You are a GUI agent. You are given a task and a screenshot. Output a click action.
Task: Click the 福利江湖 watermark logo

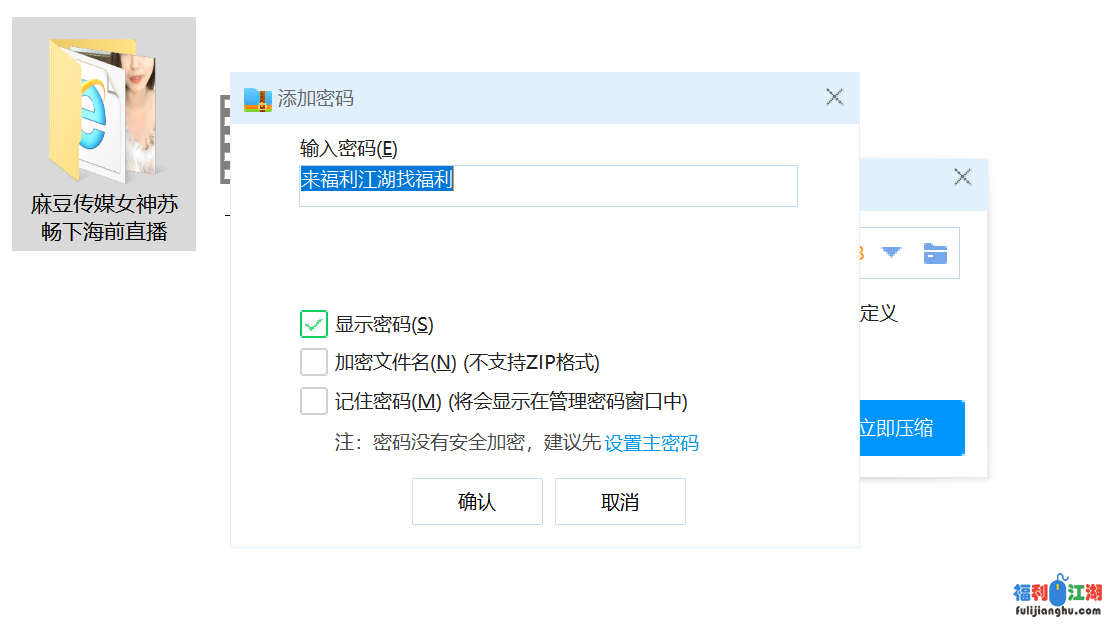pyautogui.click(x=1058, y=598)
